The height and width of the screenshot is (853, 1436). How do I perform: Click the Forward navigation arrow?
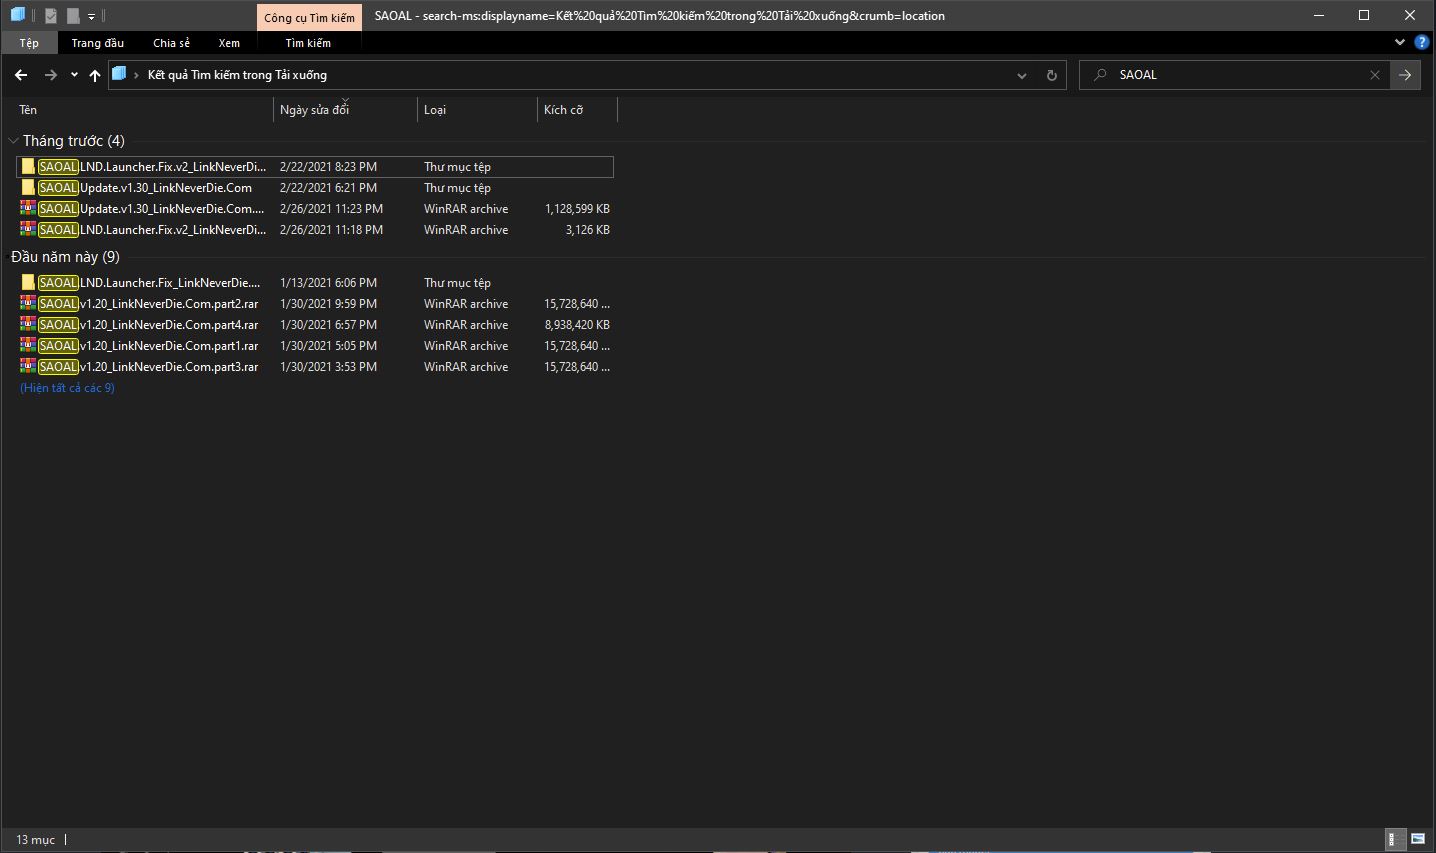[x=50, y=75]
